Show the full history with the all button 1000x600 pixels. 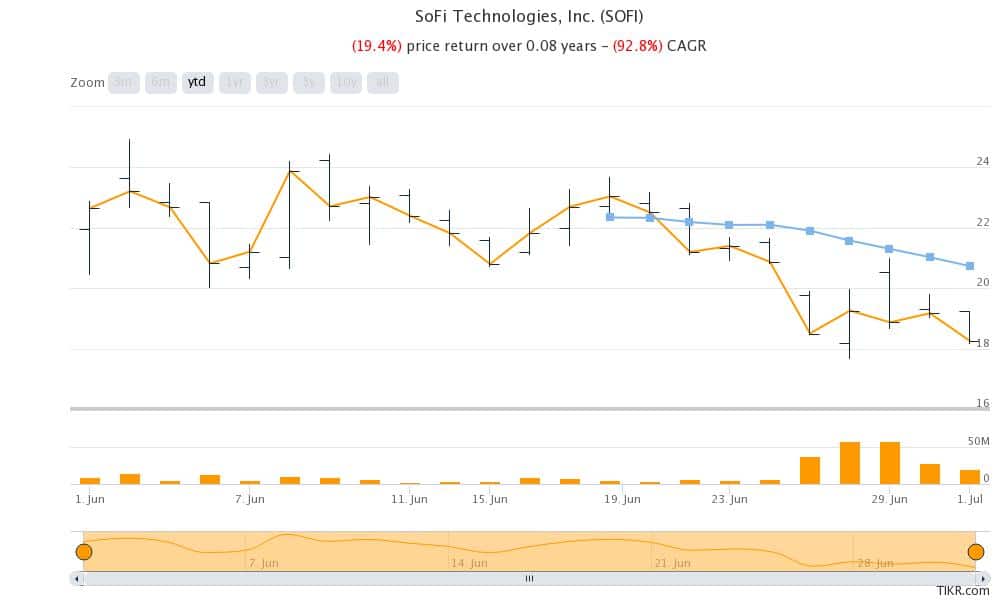tap(383, 82)
